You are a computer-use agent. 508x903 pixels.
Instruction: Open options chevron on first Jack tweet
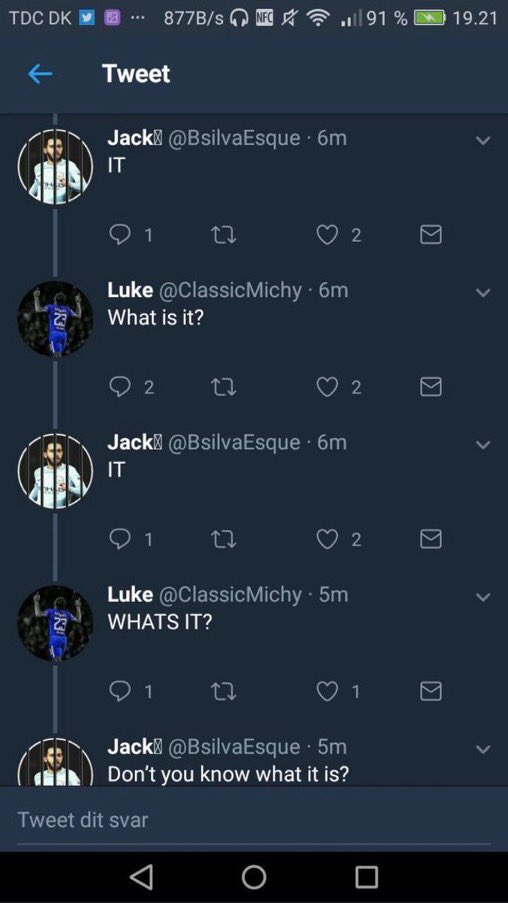(483, 141)
